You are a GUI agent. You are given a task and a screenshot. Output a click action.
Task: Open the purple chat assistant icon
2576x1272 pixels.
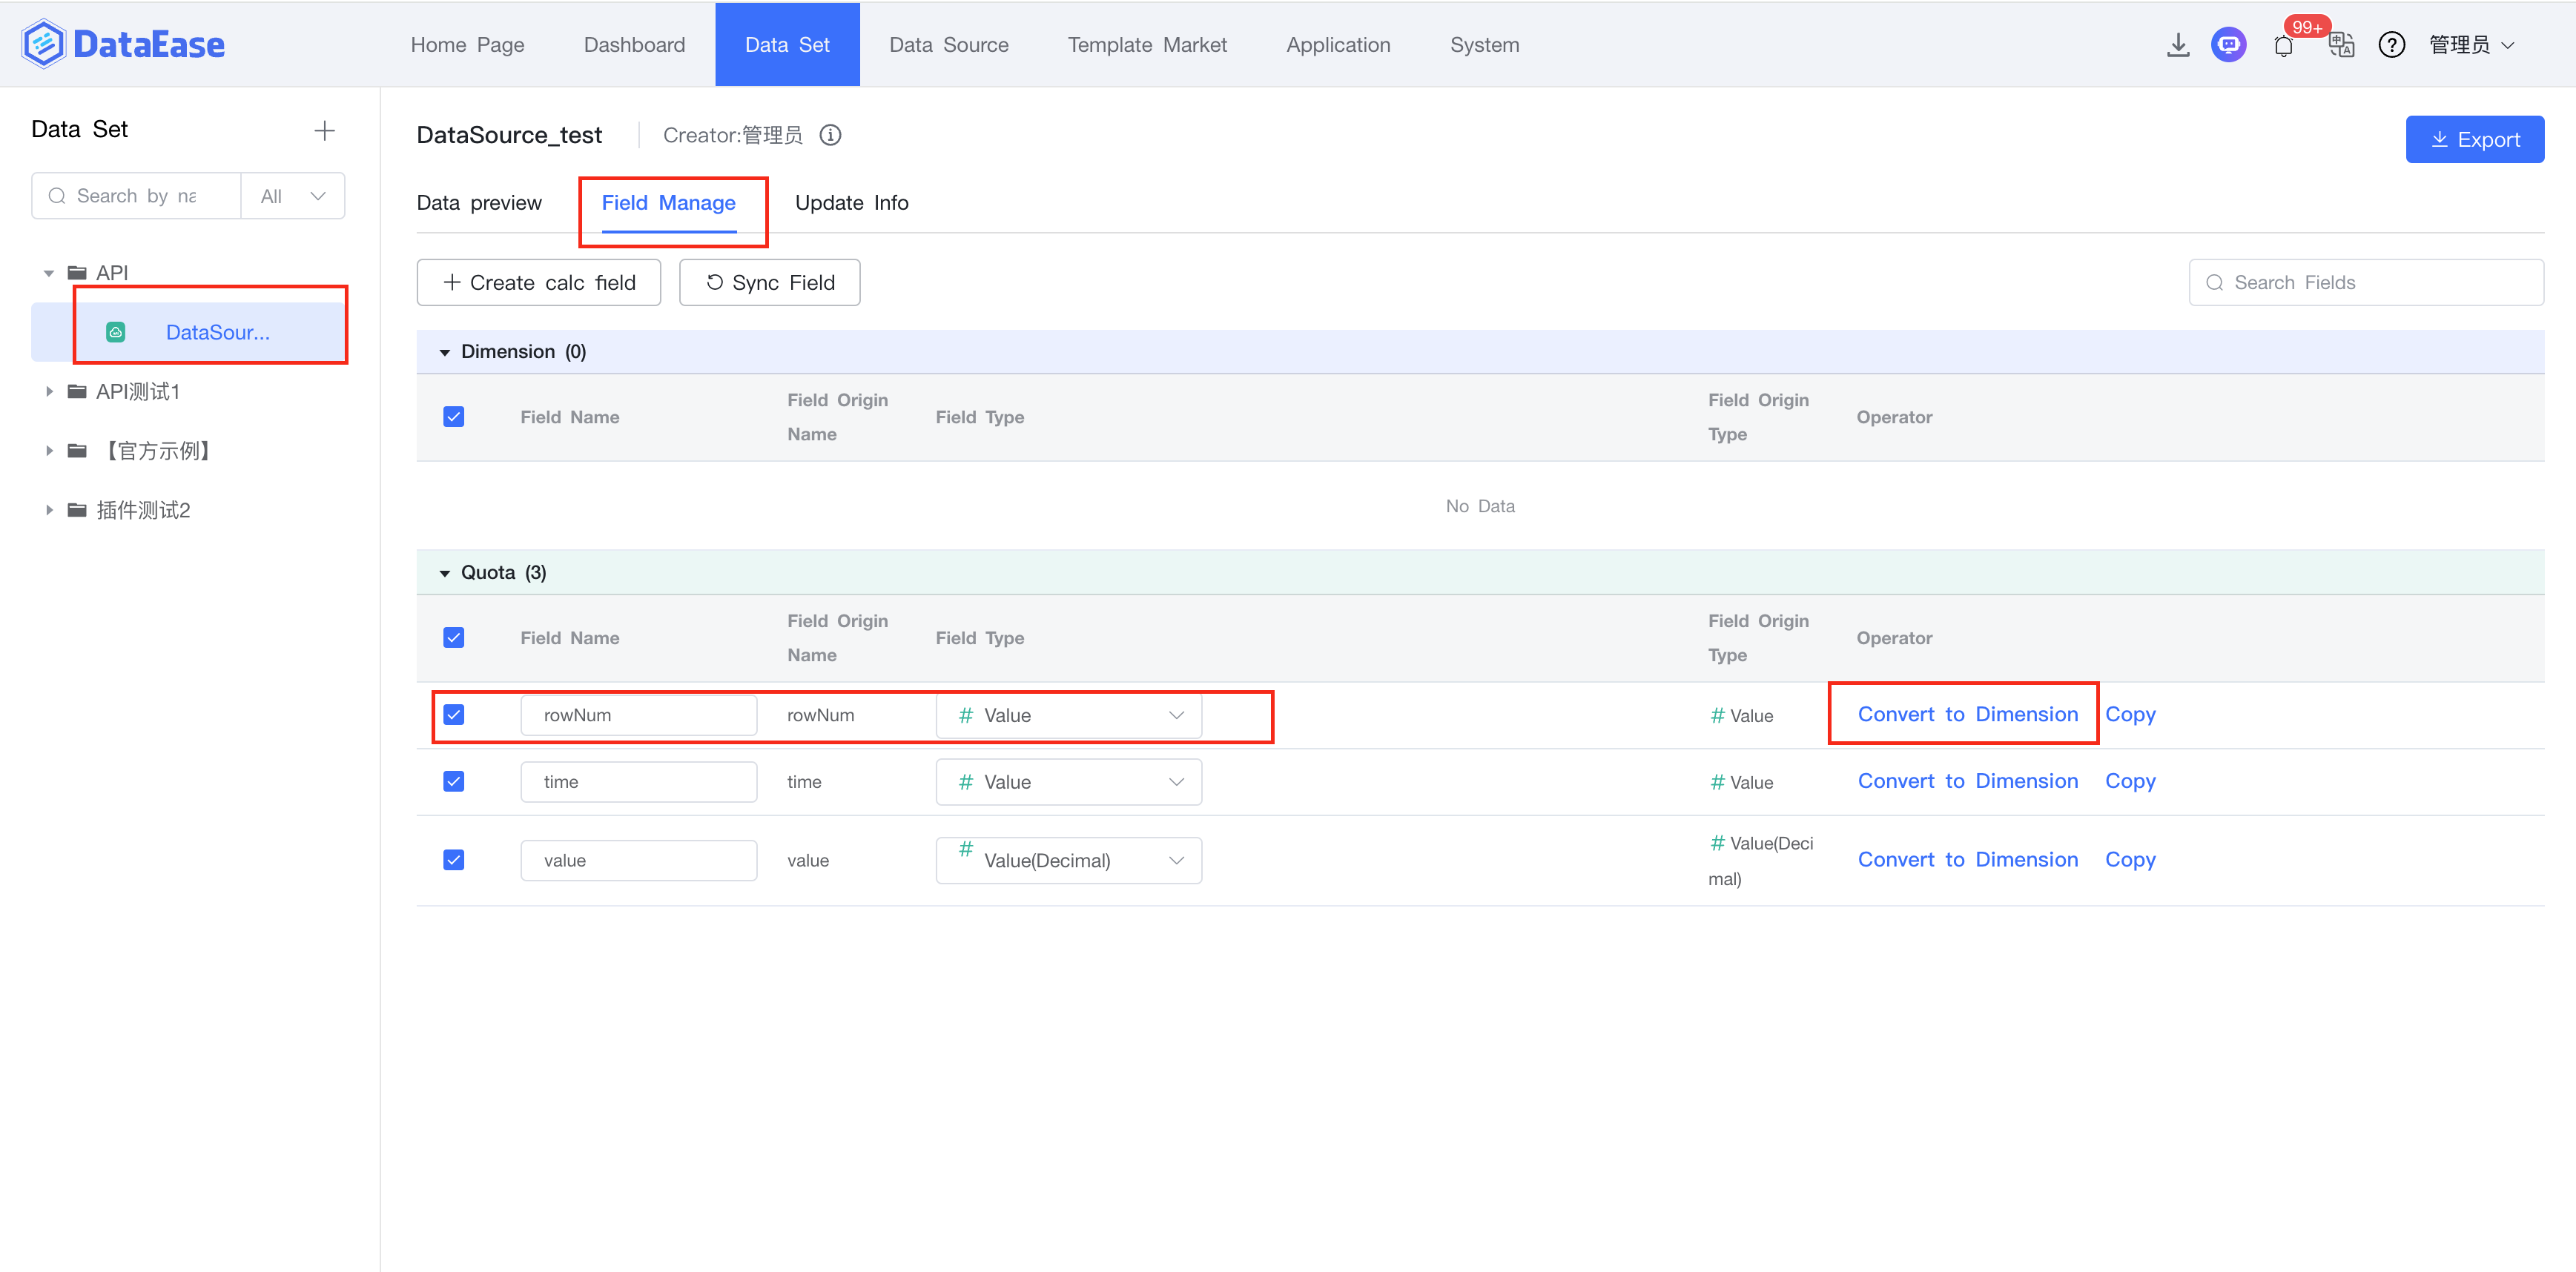coord(2228,45)
